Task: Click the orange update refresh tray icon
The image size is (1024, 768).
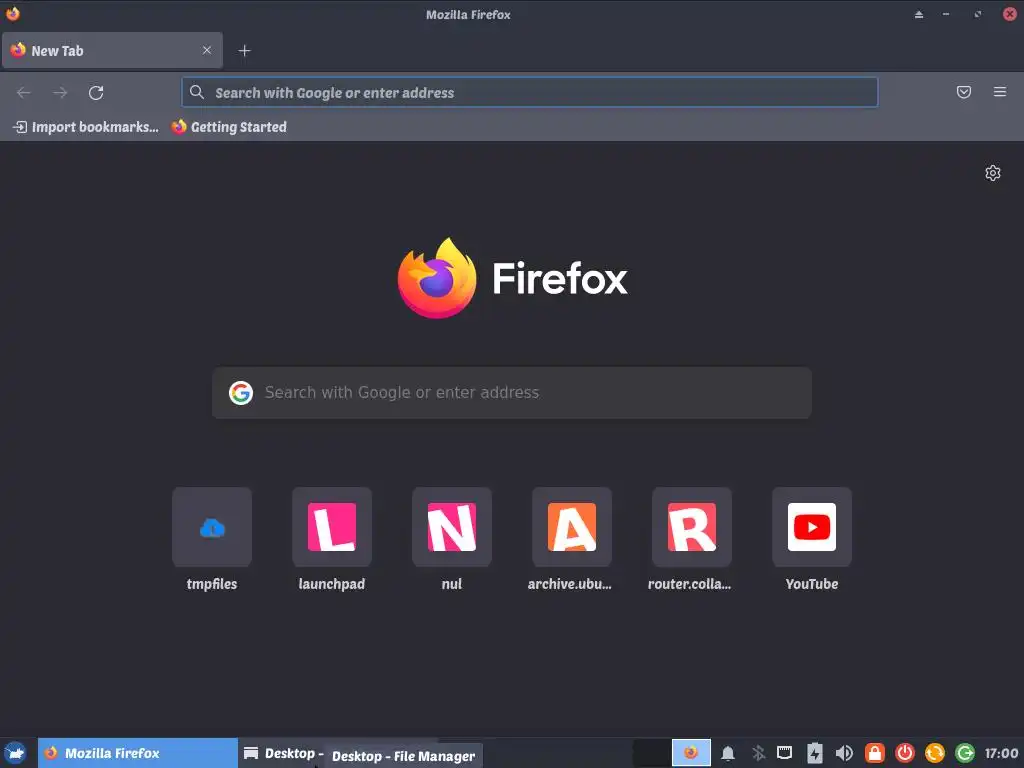Action: coord(935,753)
